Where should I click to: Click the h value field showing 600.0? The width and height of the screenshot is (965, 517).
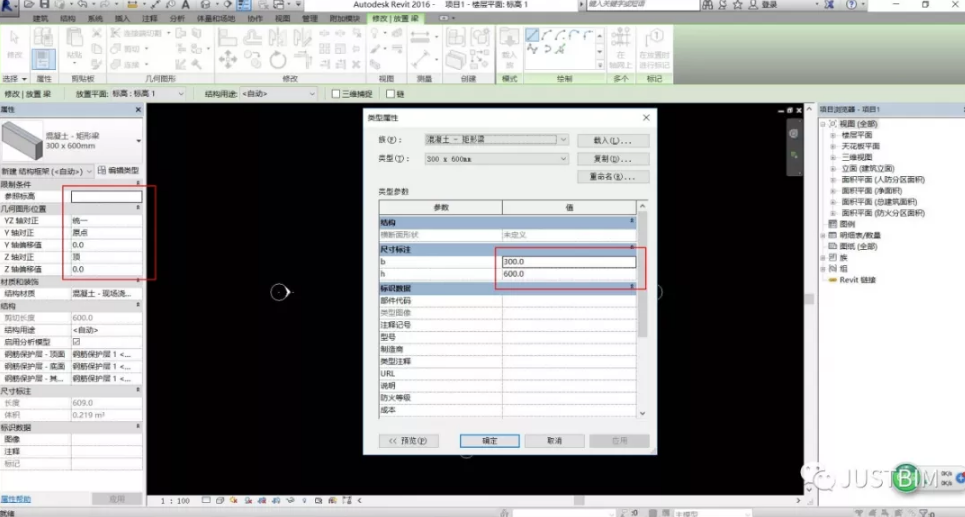click(x=569, y=274)
